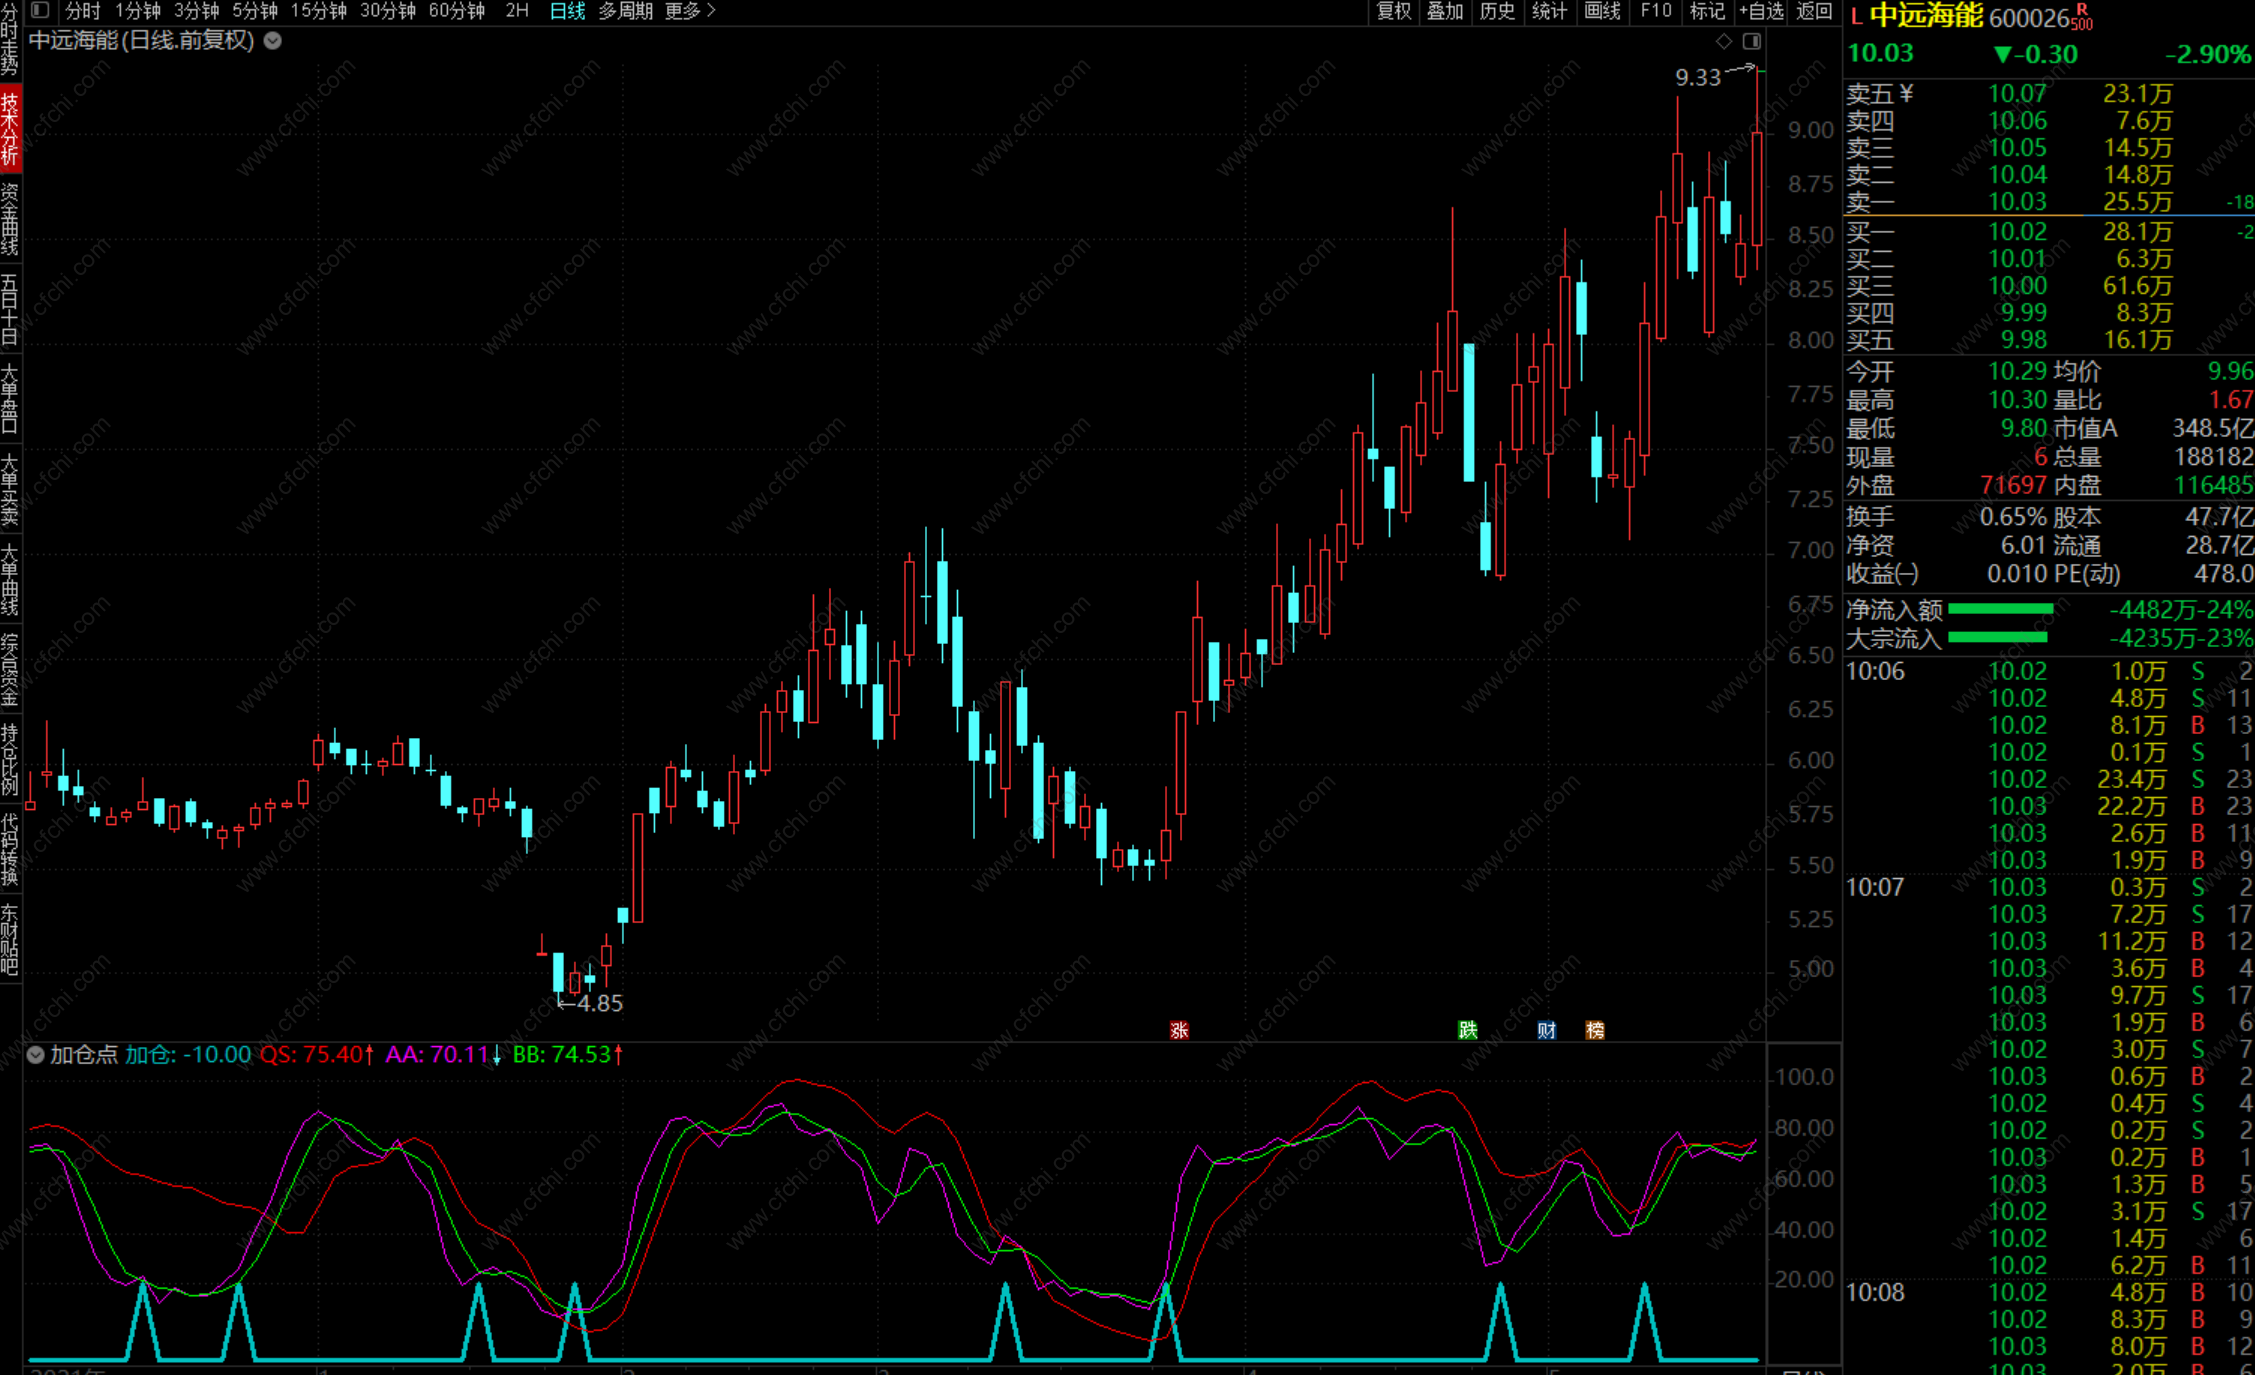Click the green 跌 marker icon
Screen dimensions: 2255x1375
point(1467,1030)
